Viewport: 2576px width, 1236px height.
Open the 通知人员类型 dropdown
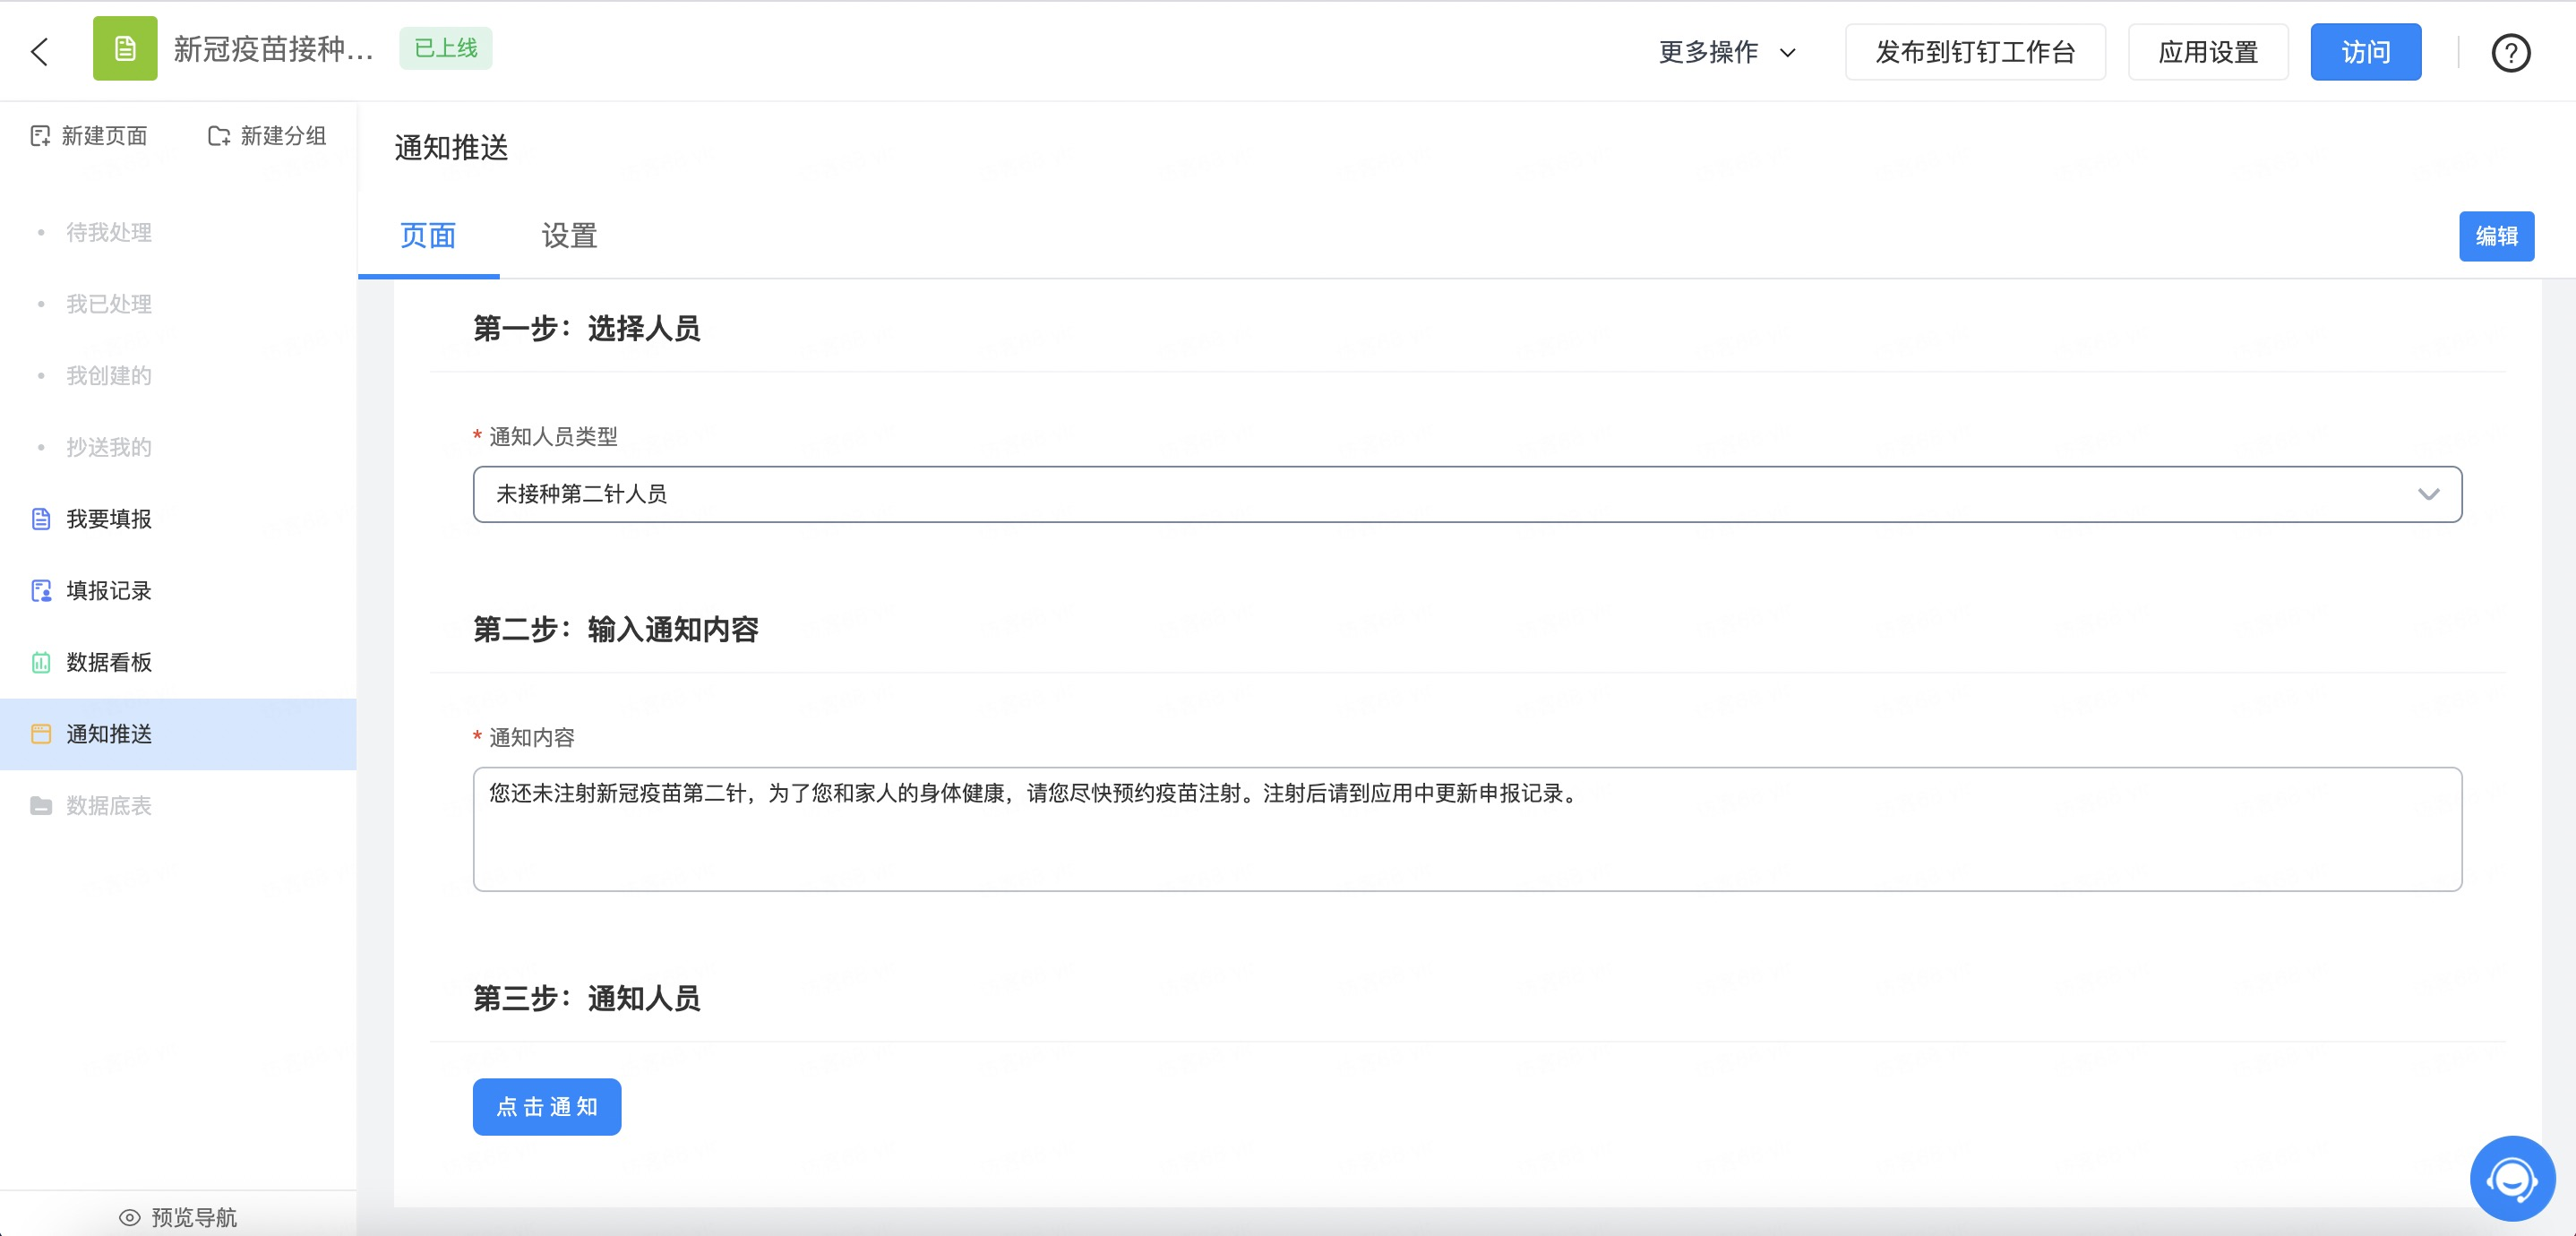coord(1466,494)
